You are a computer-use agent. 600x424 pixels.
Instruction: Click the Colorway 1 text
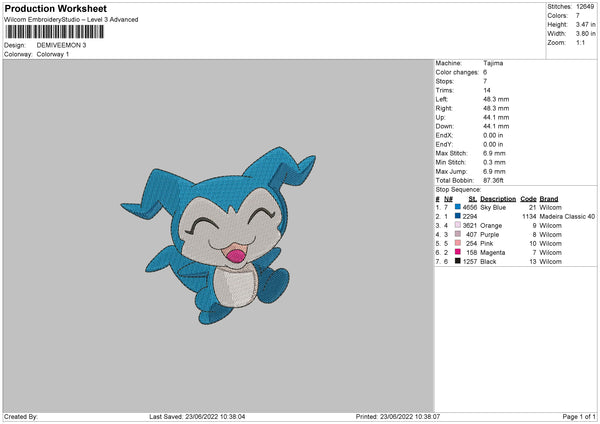pyautogui.click(x=53, y=54)
